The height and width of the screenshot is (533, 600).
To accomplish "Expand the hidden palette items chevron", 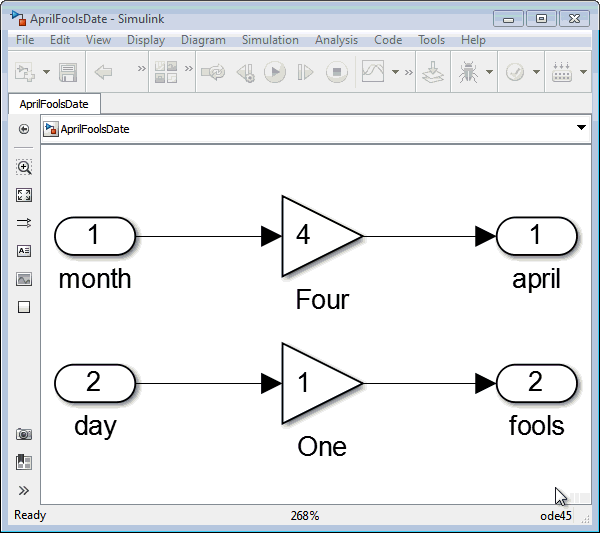I will 24,490.
